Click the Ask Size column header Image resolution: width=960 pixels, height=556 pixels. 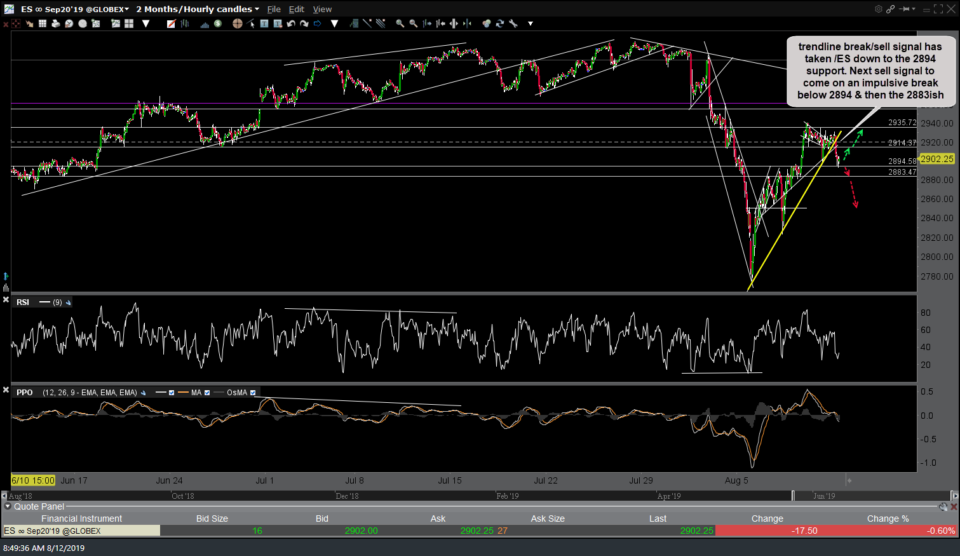pos(547,519)
